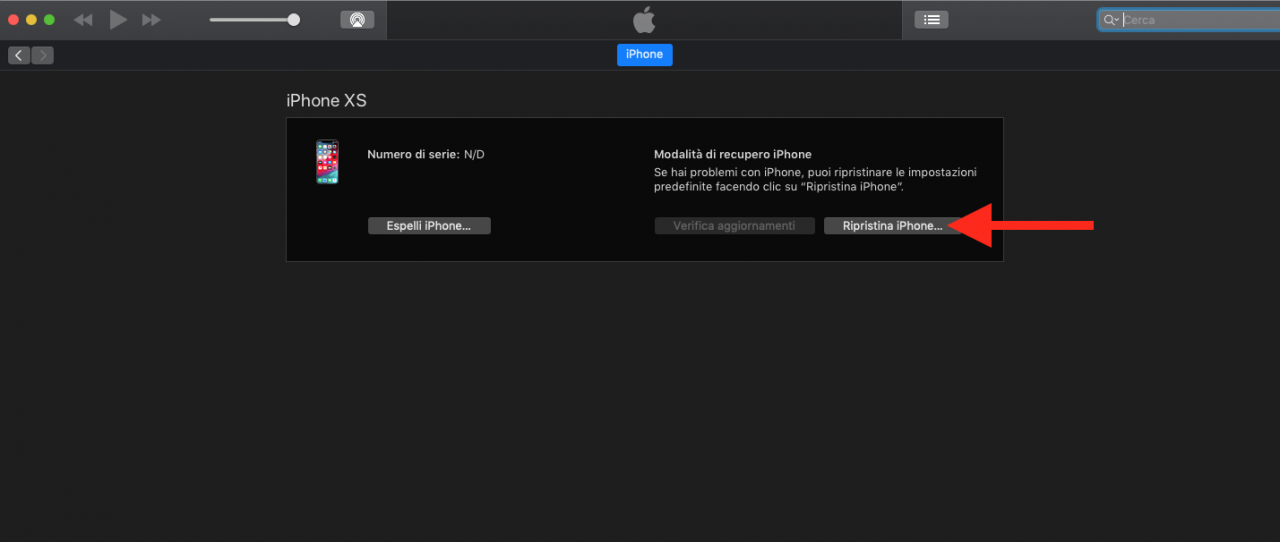This screenshot has width=1280, height=542.
Task: Select the blue iPhone tab
Action: [x=644, y=55]
